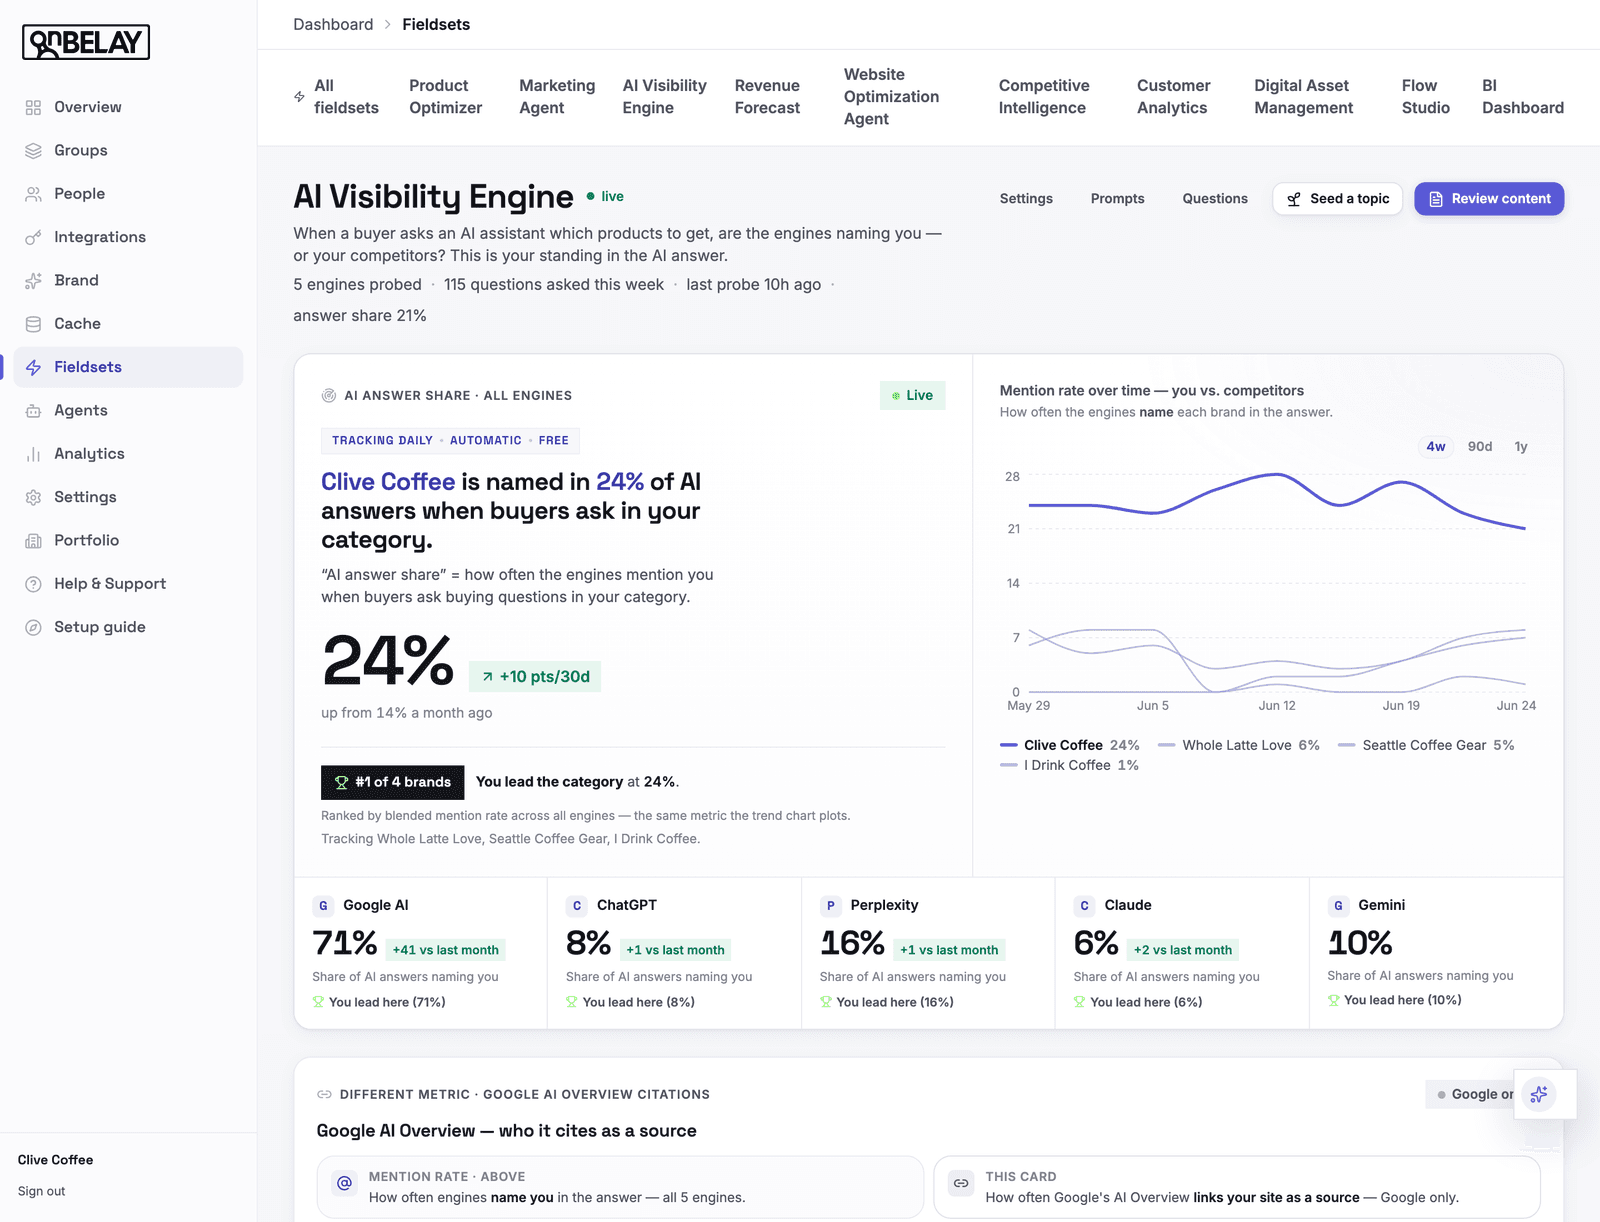1600x1222 pixels.
Task: Click the #1 of 4 brands badge
Action: point(393,782)
